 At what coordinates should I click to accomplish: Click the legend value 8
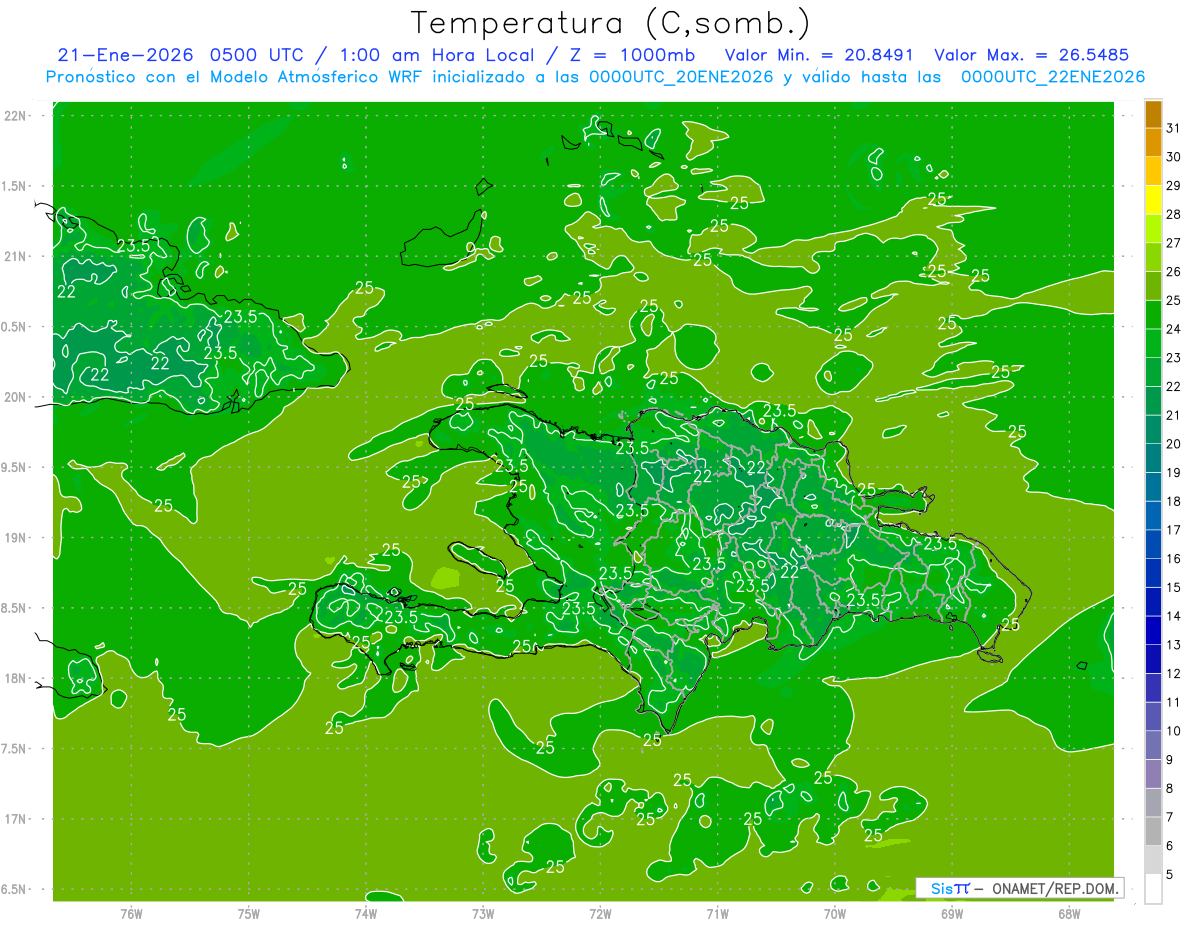pos(1171,789)
